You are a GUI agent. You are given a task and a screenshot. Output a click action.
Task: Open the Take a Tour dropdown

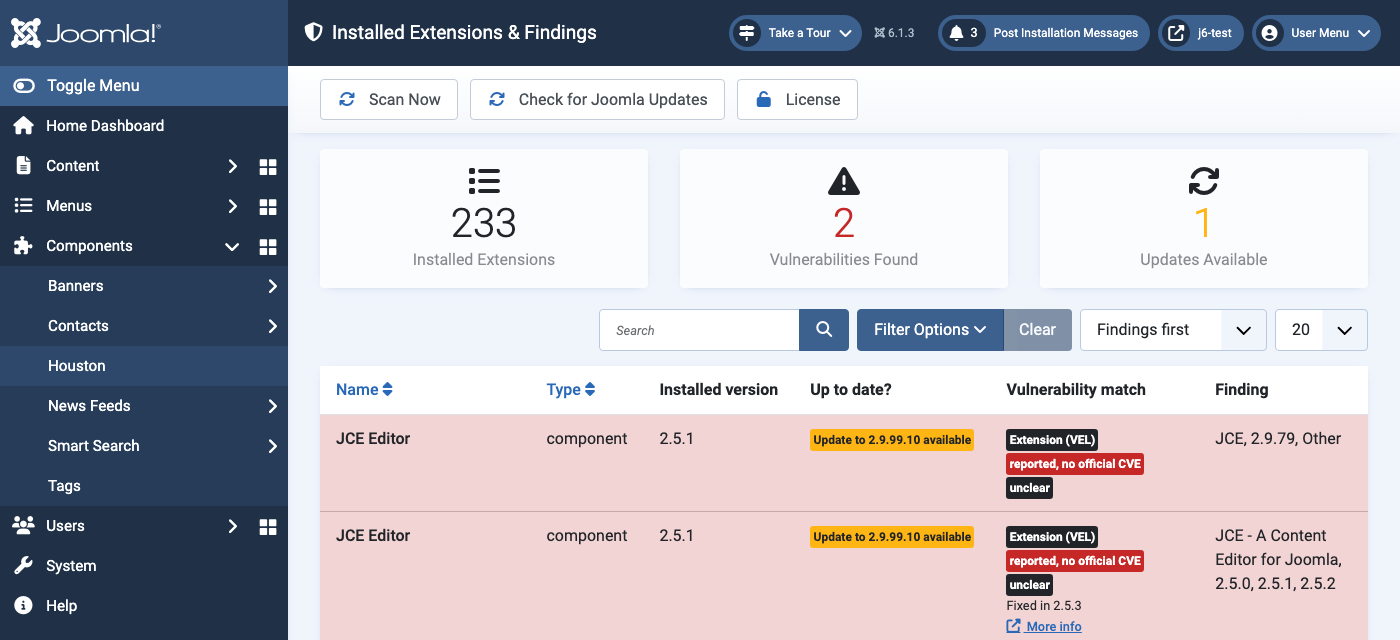tap(796, 33)
